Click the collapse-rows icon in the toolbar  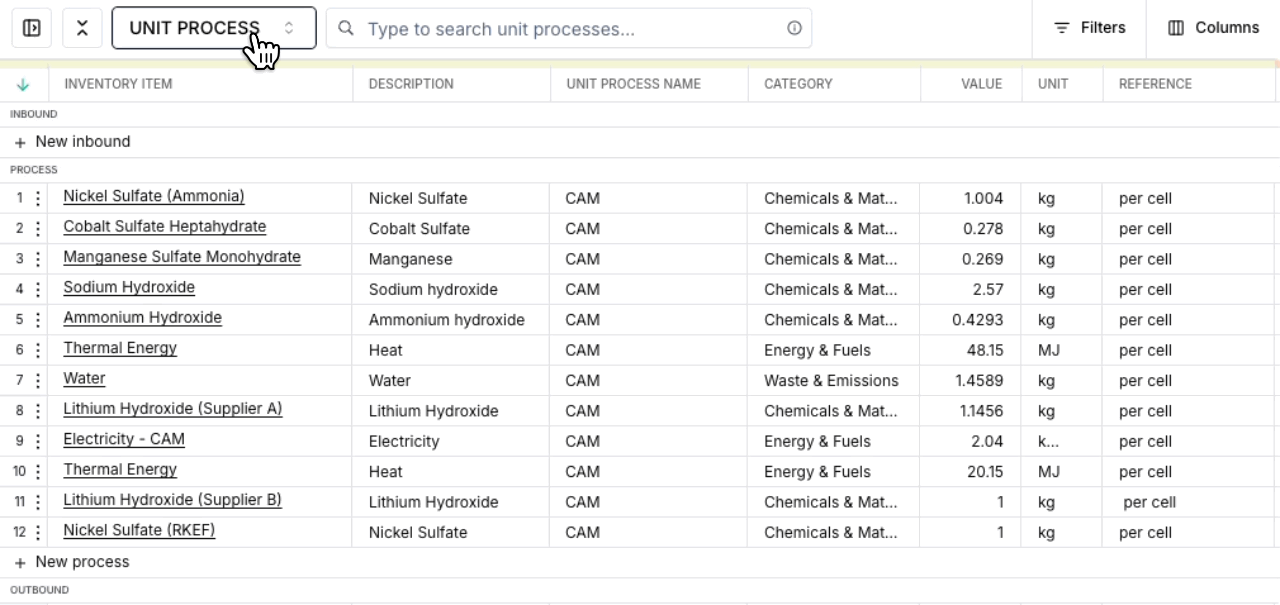pyautogui.click(x=82, y=27)
